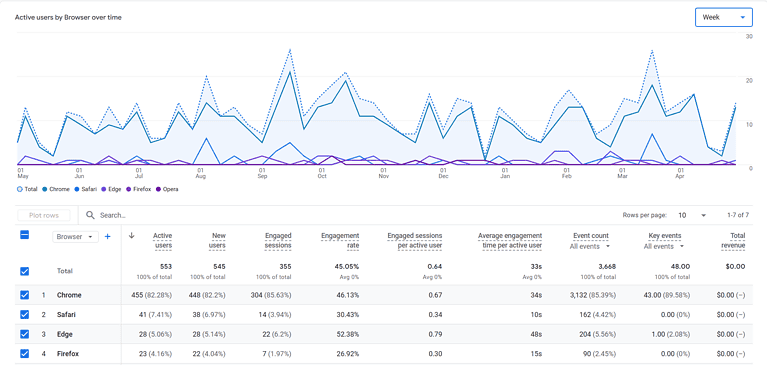Screen dimensions: 767x365
Task: Click the chart title Active users by Browser
Action: pos(68,17)
